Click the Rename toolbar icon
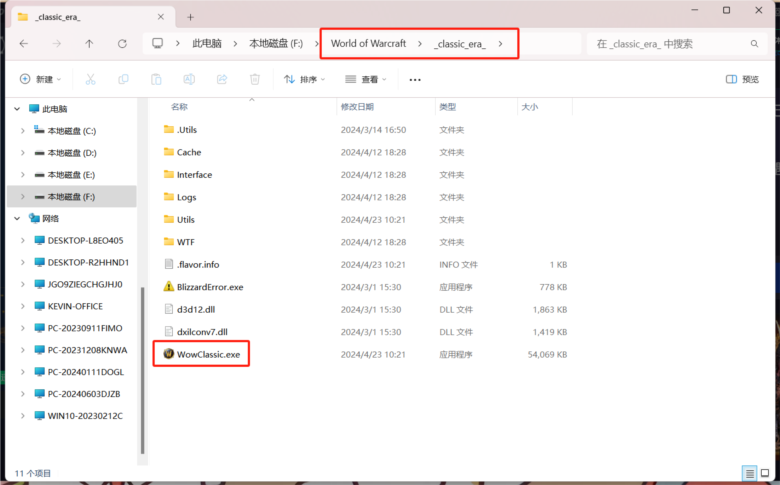Screen dimensions: 780x485 (189, 79)
